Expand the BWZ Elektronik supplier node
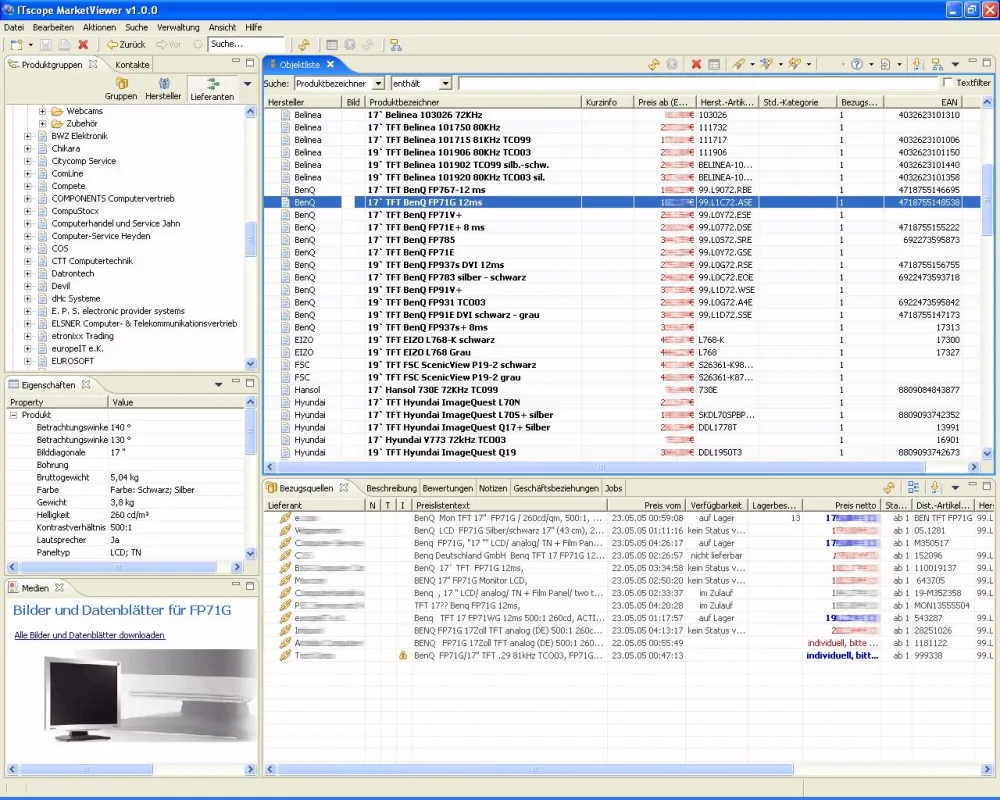Screen dimensions: 1000x800 click(x=27, y=136)
